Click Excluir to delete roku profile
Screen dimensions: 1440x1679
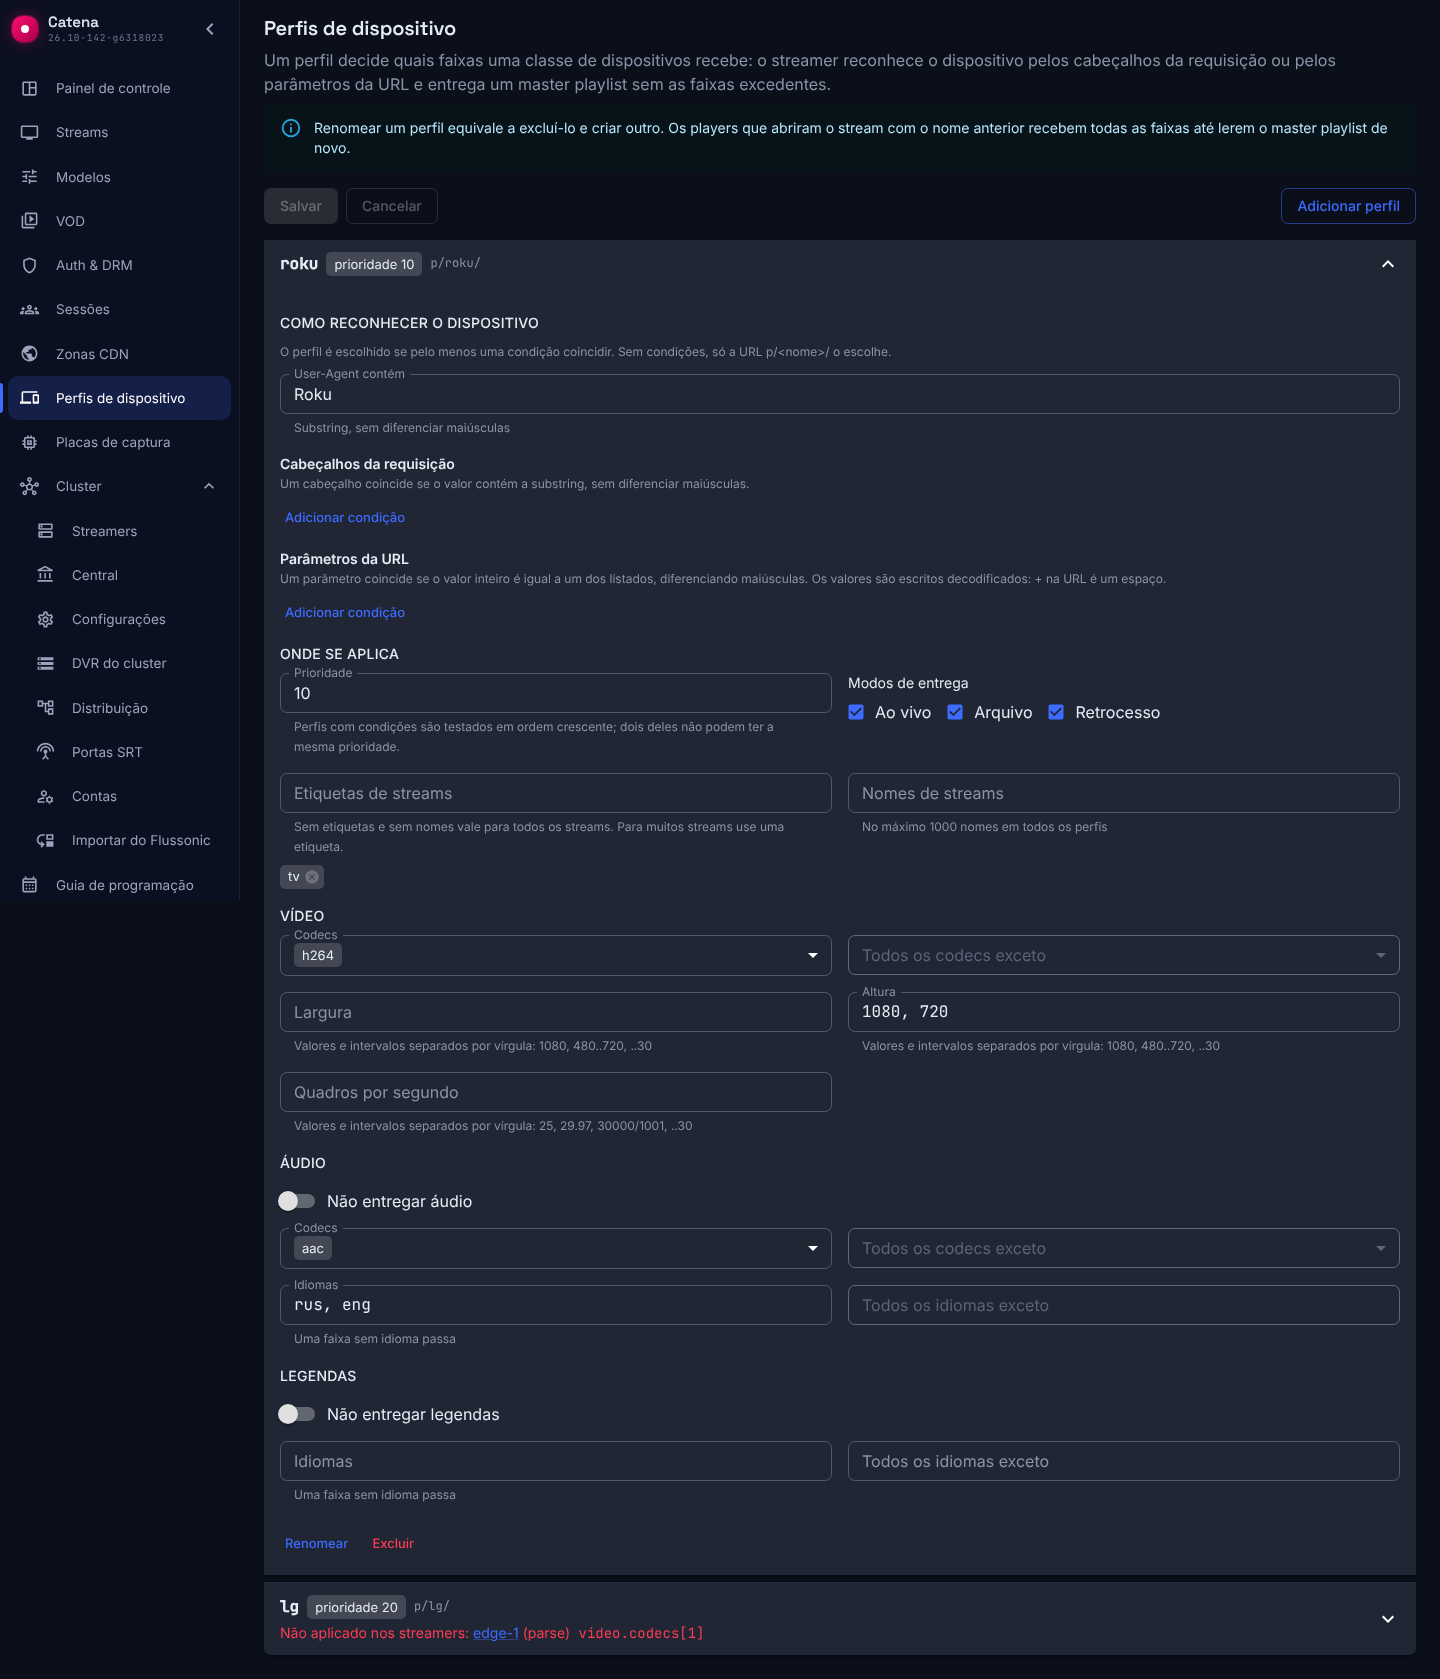(x=393, y=1543)
